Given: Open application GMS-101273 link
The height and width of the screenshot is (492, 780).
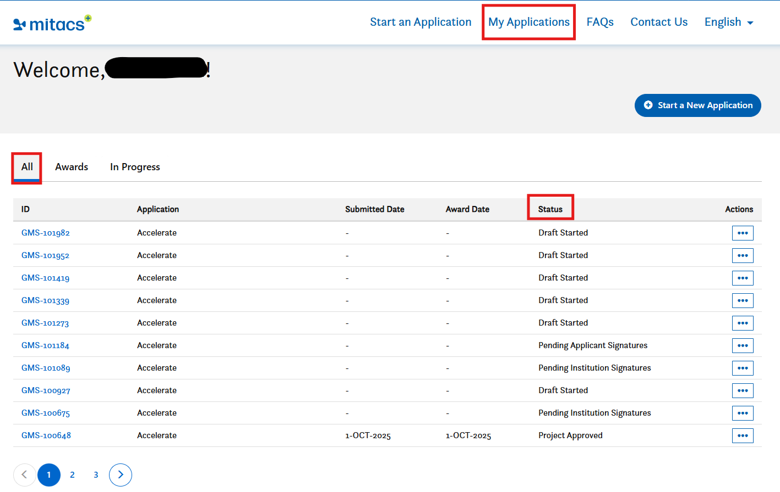Looking at the screenshot, I should pos(45,323).
